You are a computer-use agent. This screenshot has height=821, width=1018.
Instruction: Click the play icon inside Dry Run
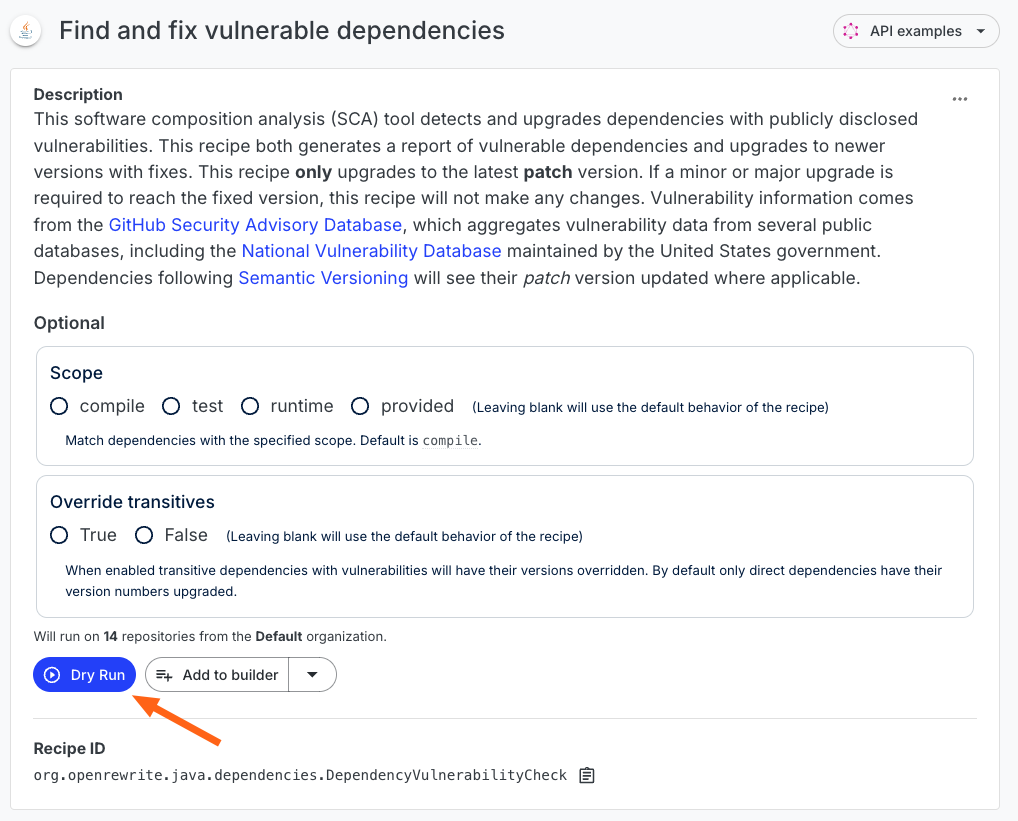pos(52,675)
